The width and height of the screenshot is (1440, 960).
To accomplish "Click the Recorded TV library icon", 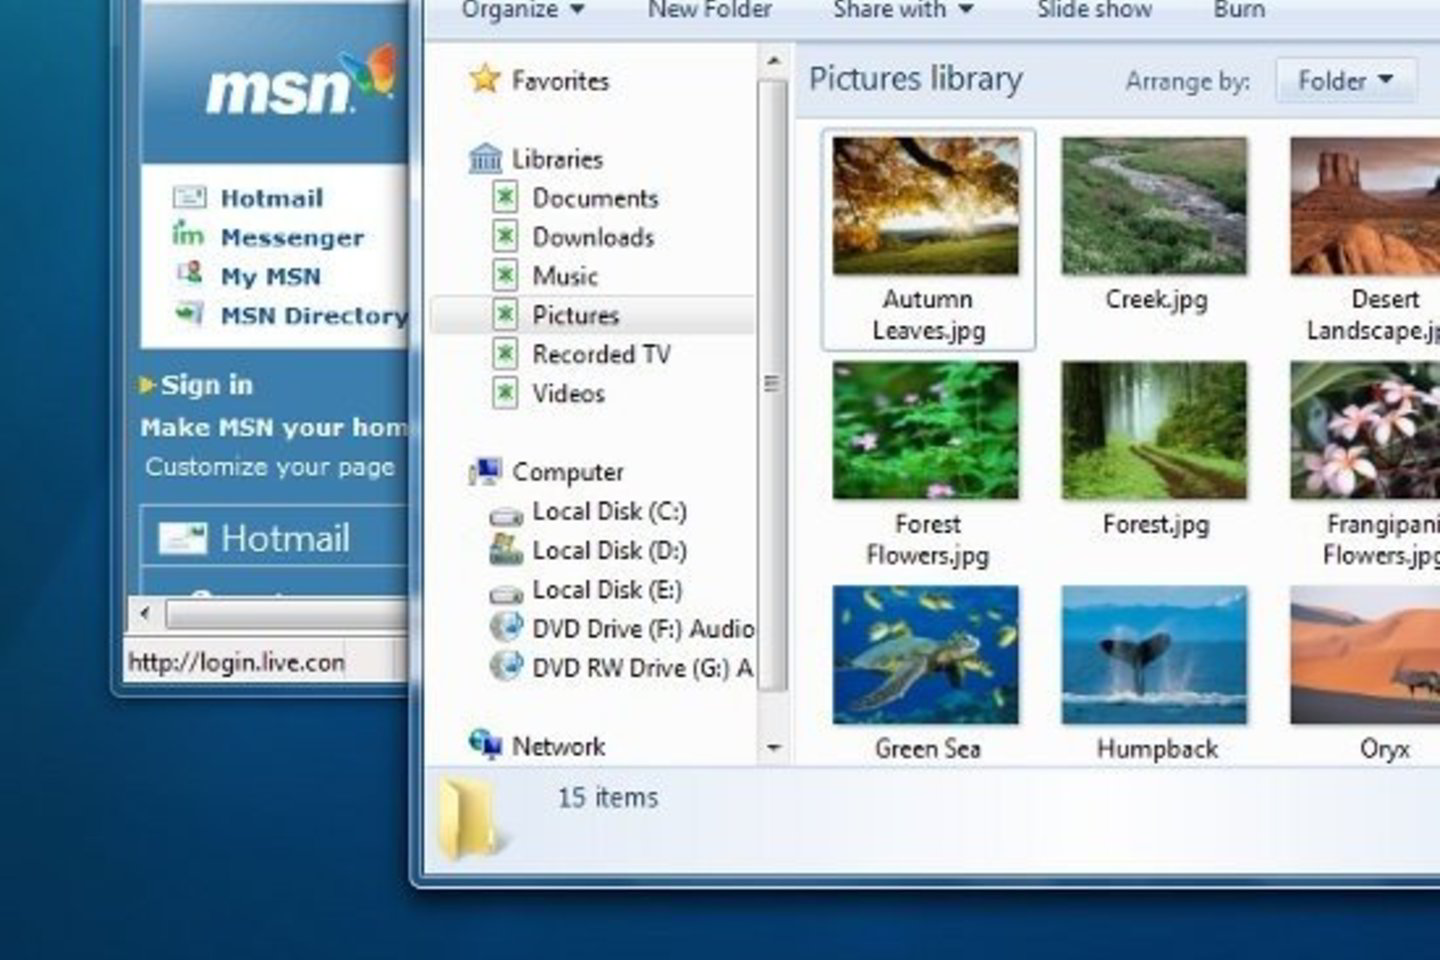I will click(505, 353).
